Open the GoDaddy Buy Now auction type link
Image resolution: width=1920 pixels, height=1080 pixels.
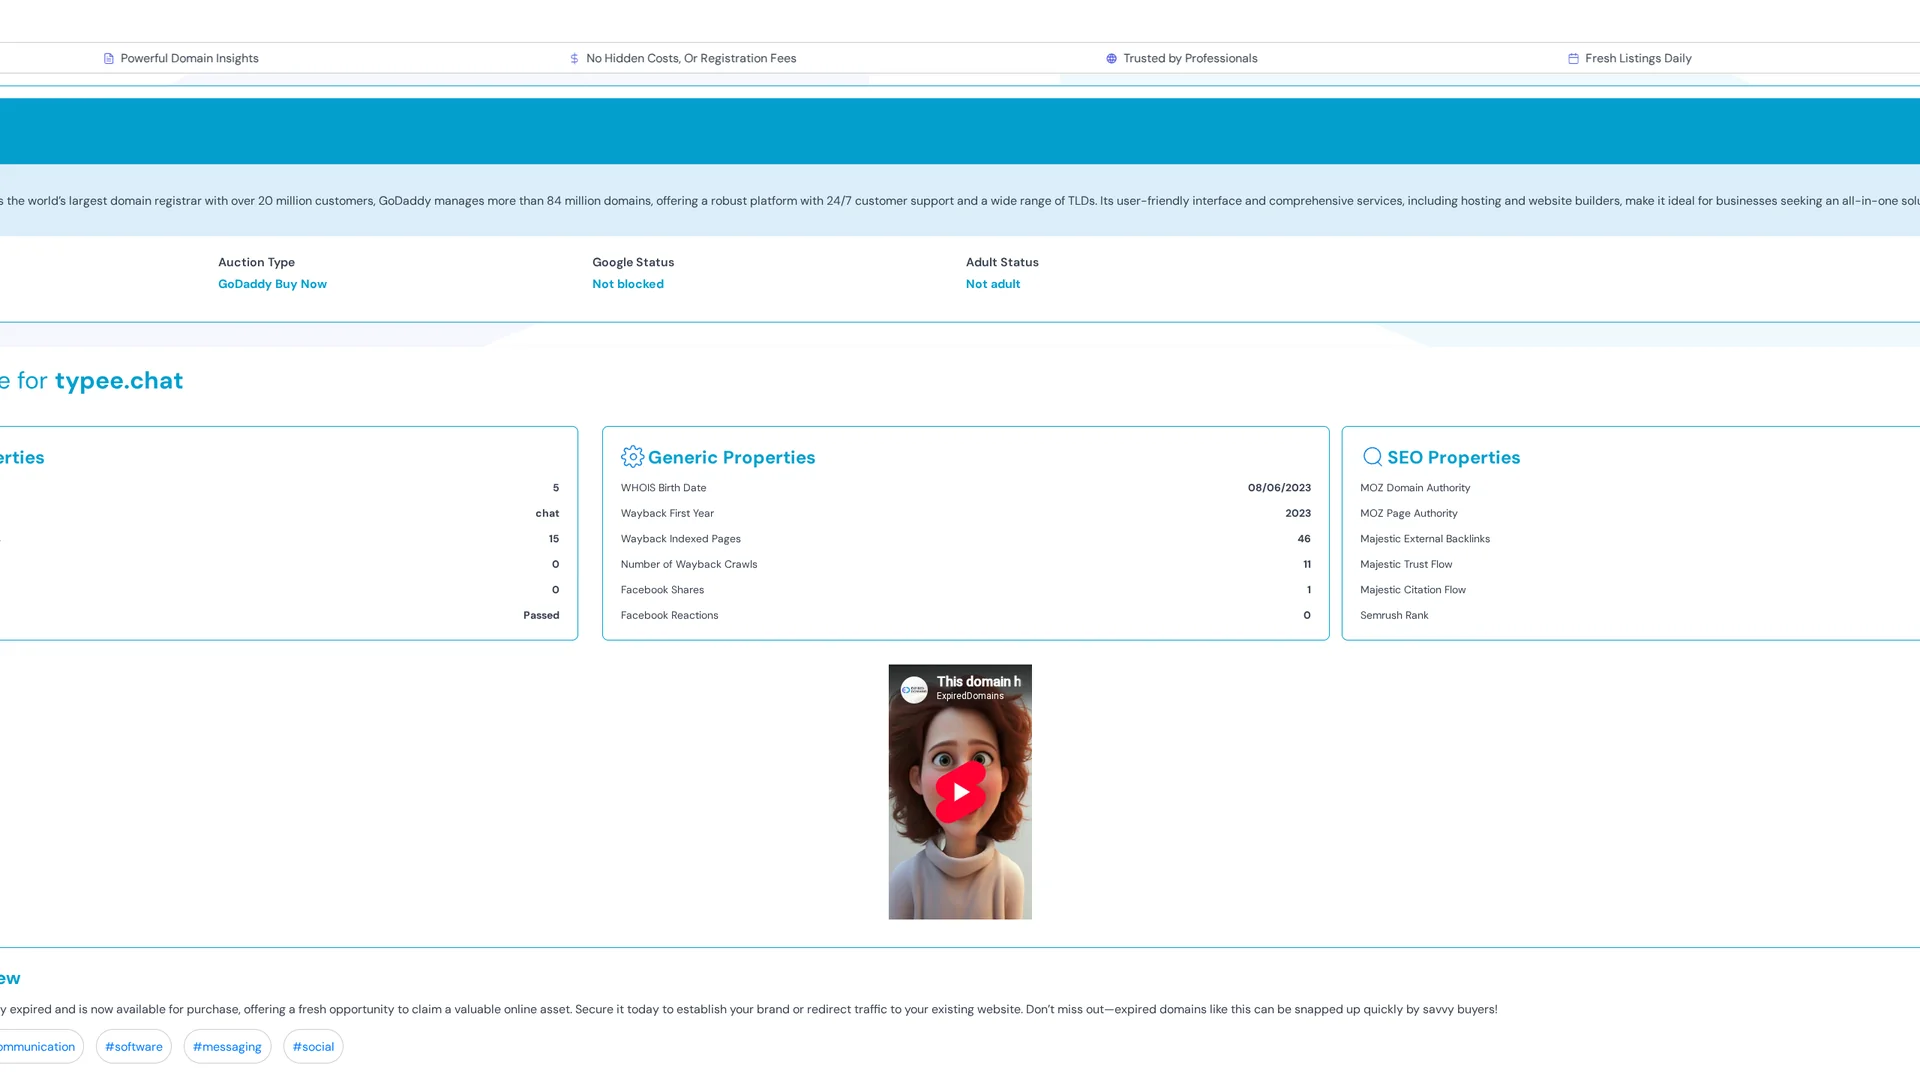(x=272, y=284)
